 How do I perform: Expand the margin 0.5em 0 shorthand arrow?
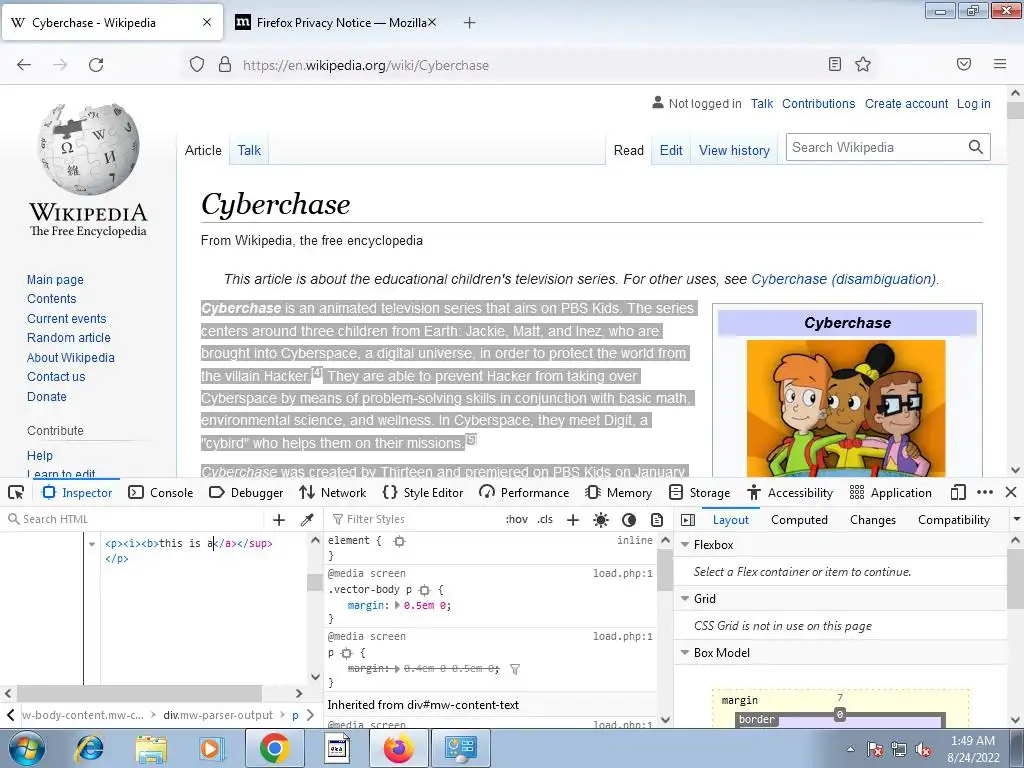[x=397, y=605]
